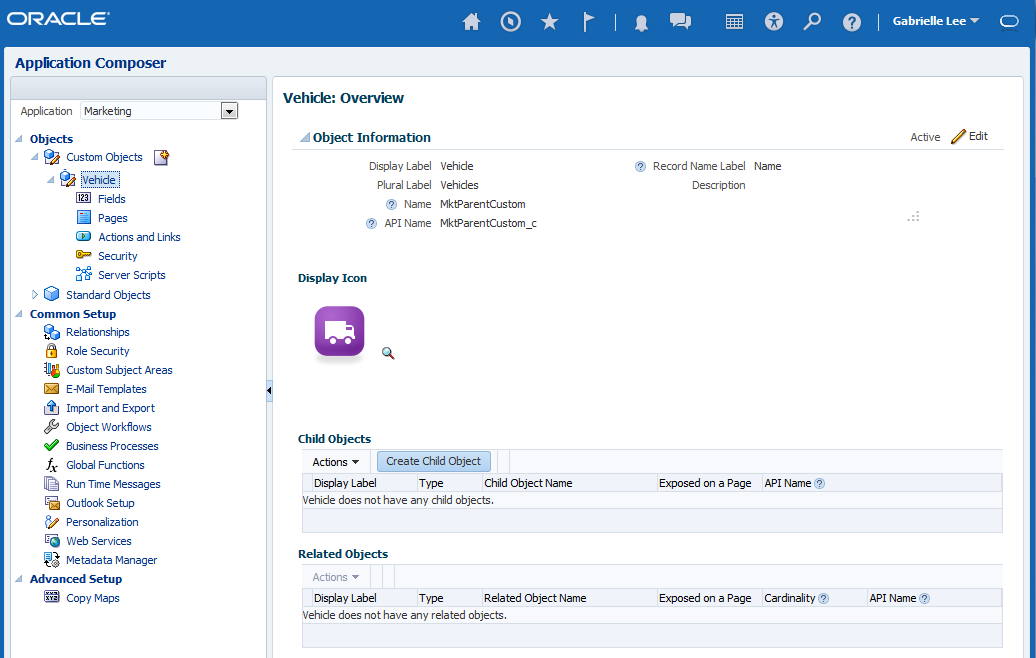Open the Gabrielle Lee user menu
The image size is (1036, 658).
tap(936, 21)
